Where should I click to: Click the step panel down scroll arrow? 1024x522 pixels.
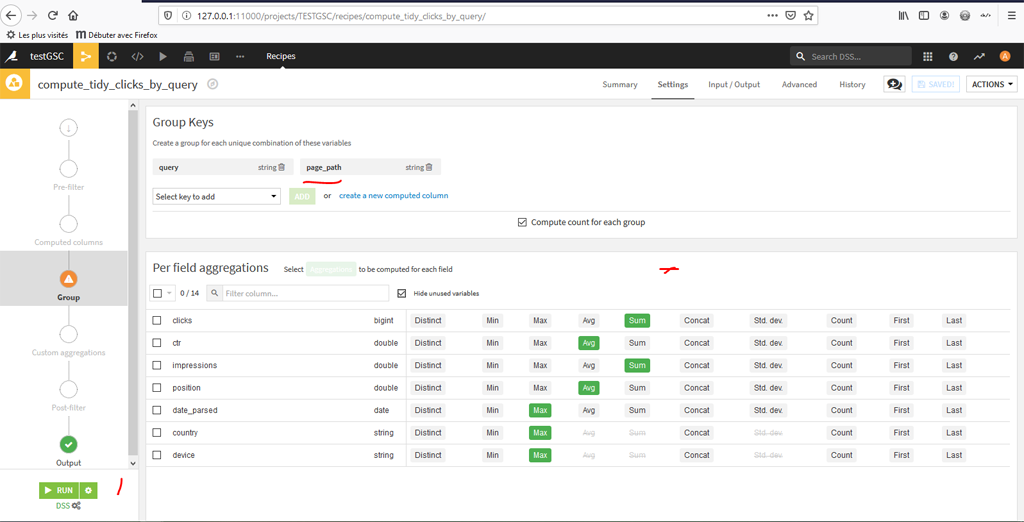pyautogui.click(x=133, y=463)
